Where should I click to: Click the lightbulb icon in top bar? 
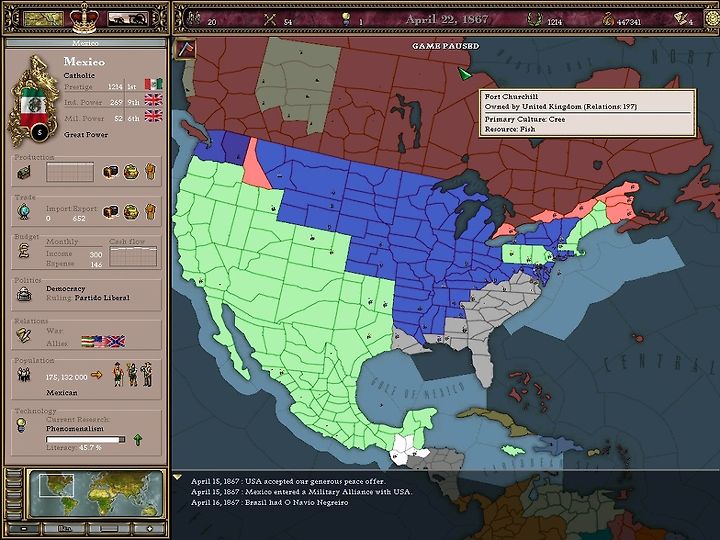[346, 19]
